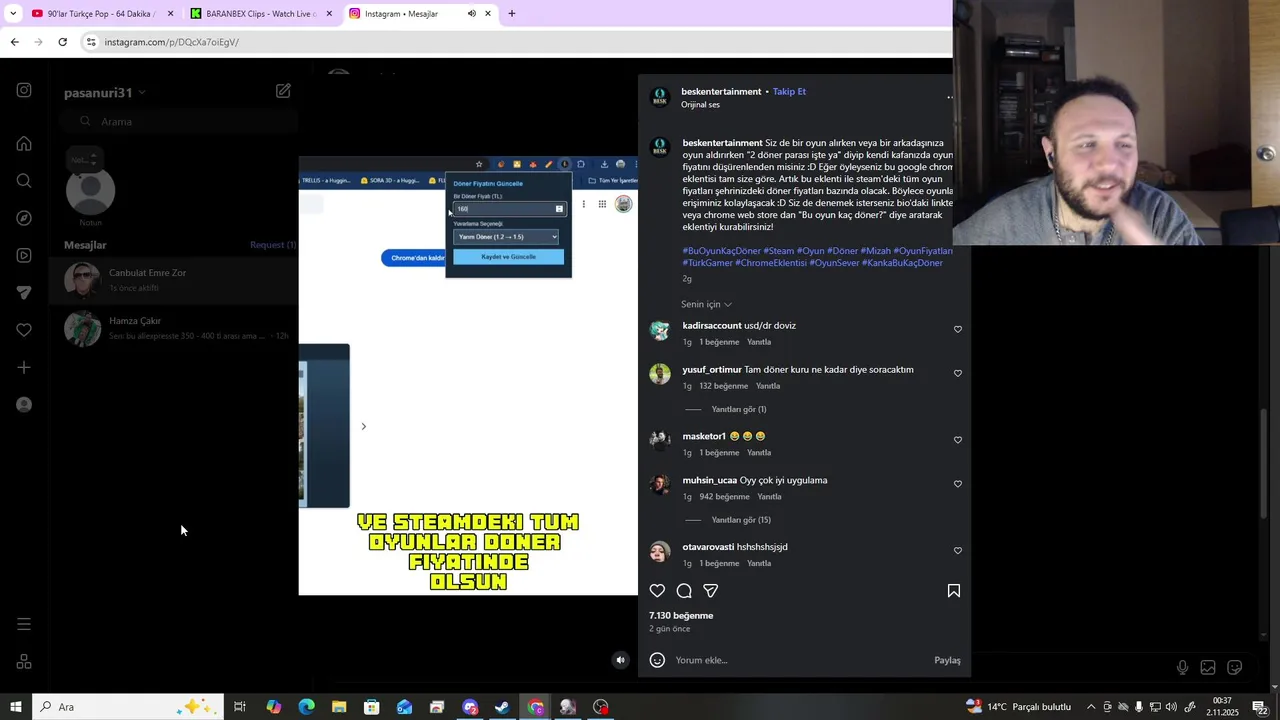
Task: Like otavarovasti's comment
Action: tap(958, 551)
